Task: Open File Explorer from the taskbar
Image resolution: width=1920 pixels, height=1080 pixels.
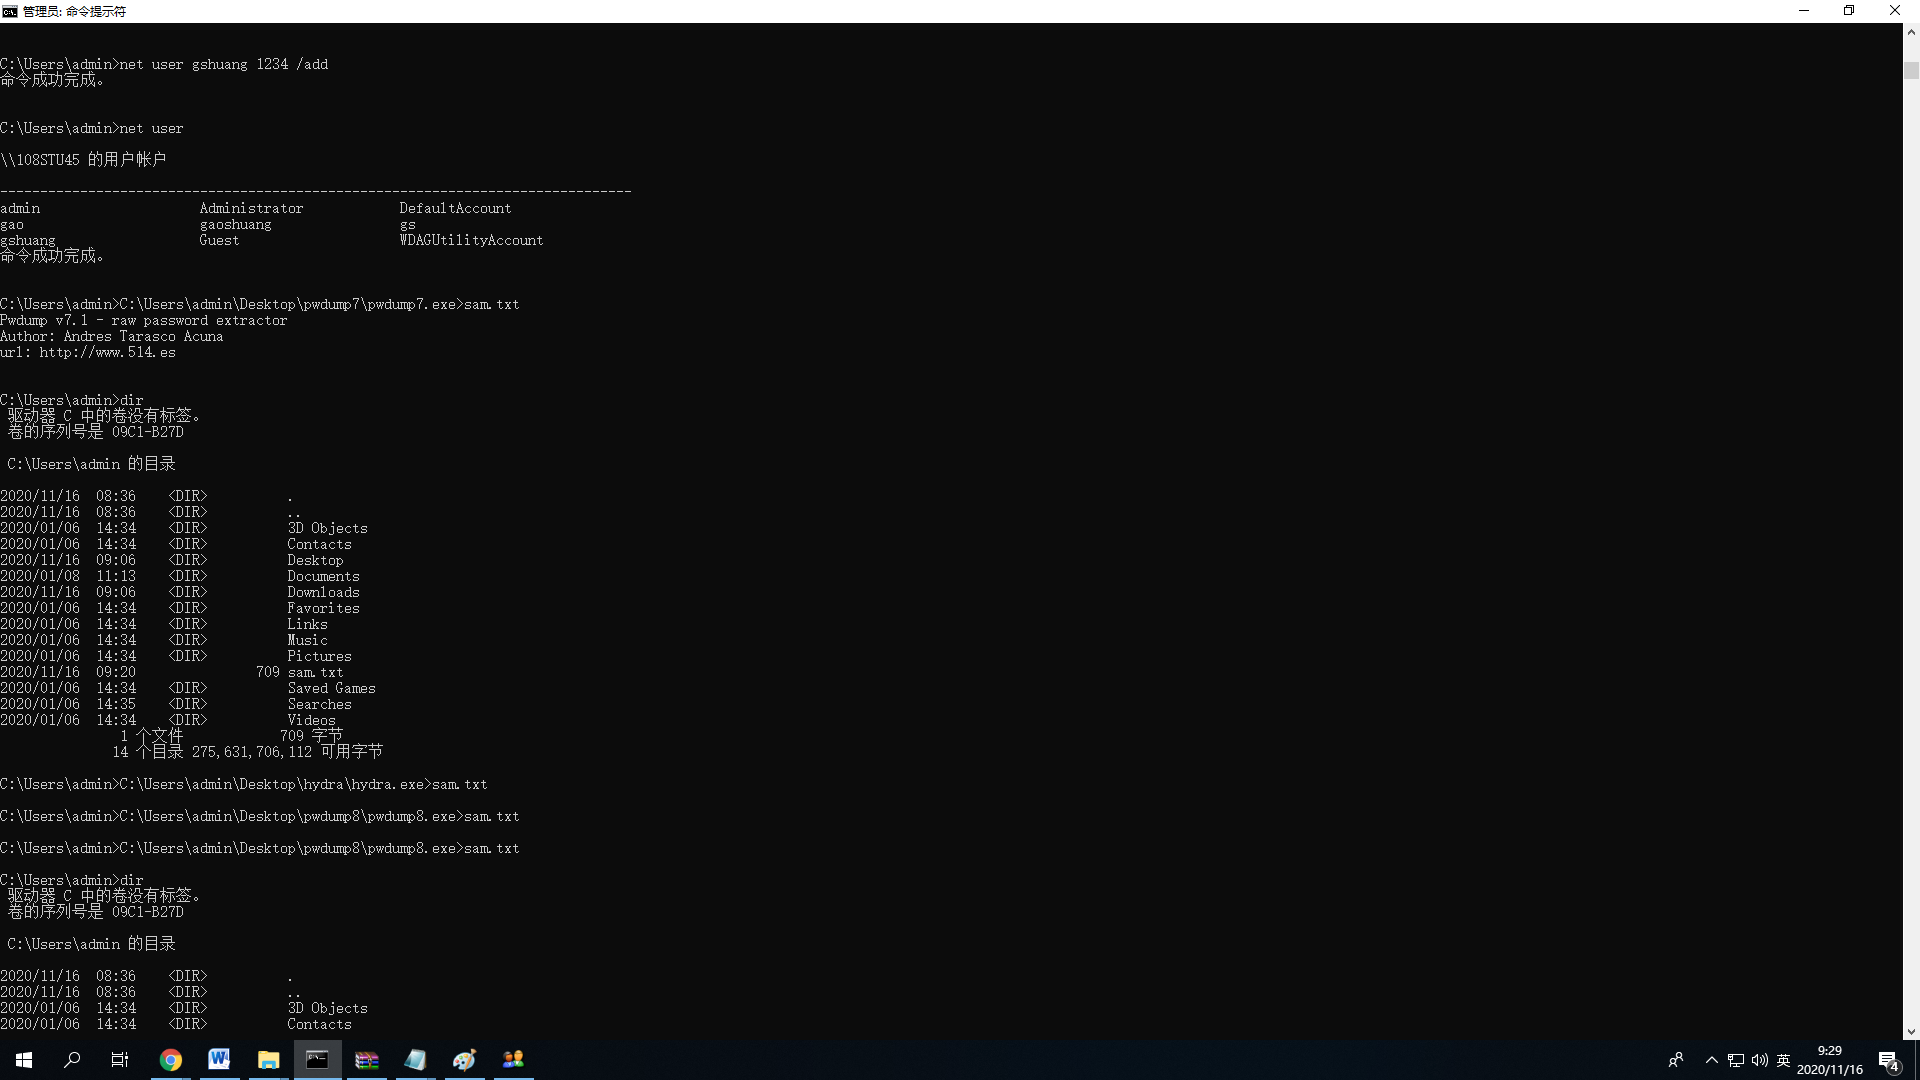Action: pyautogui.click(x=268, y=1060)
